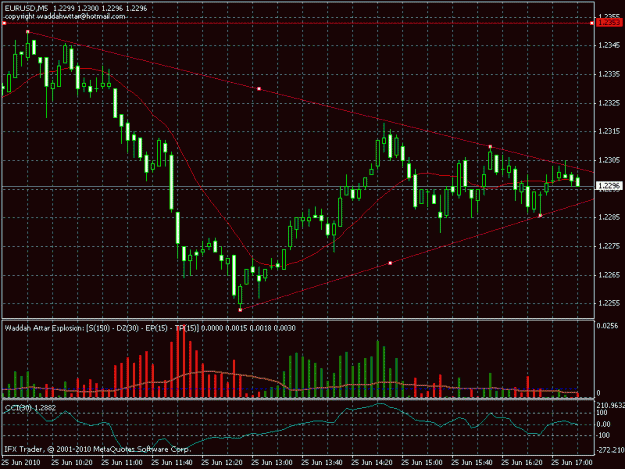This screenshot has width=625, height=469.
Task: Click the 25 Jun 14:20 time label
Action: click(371, 463)
